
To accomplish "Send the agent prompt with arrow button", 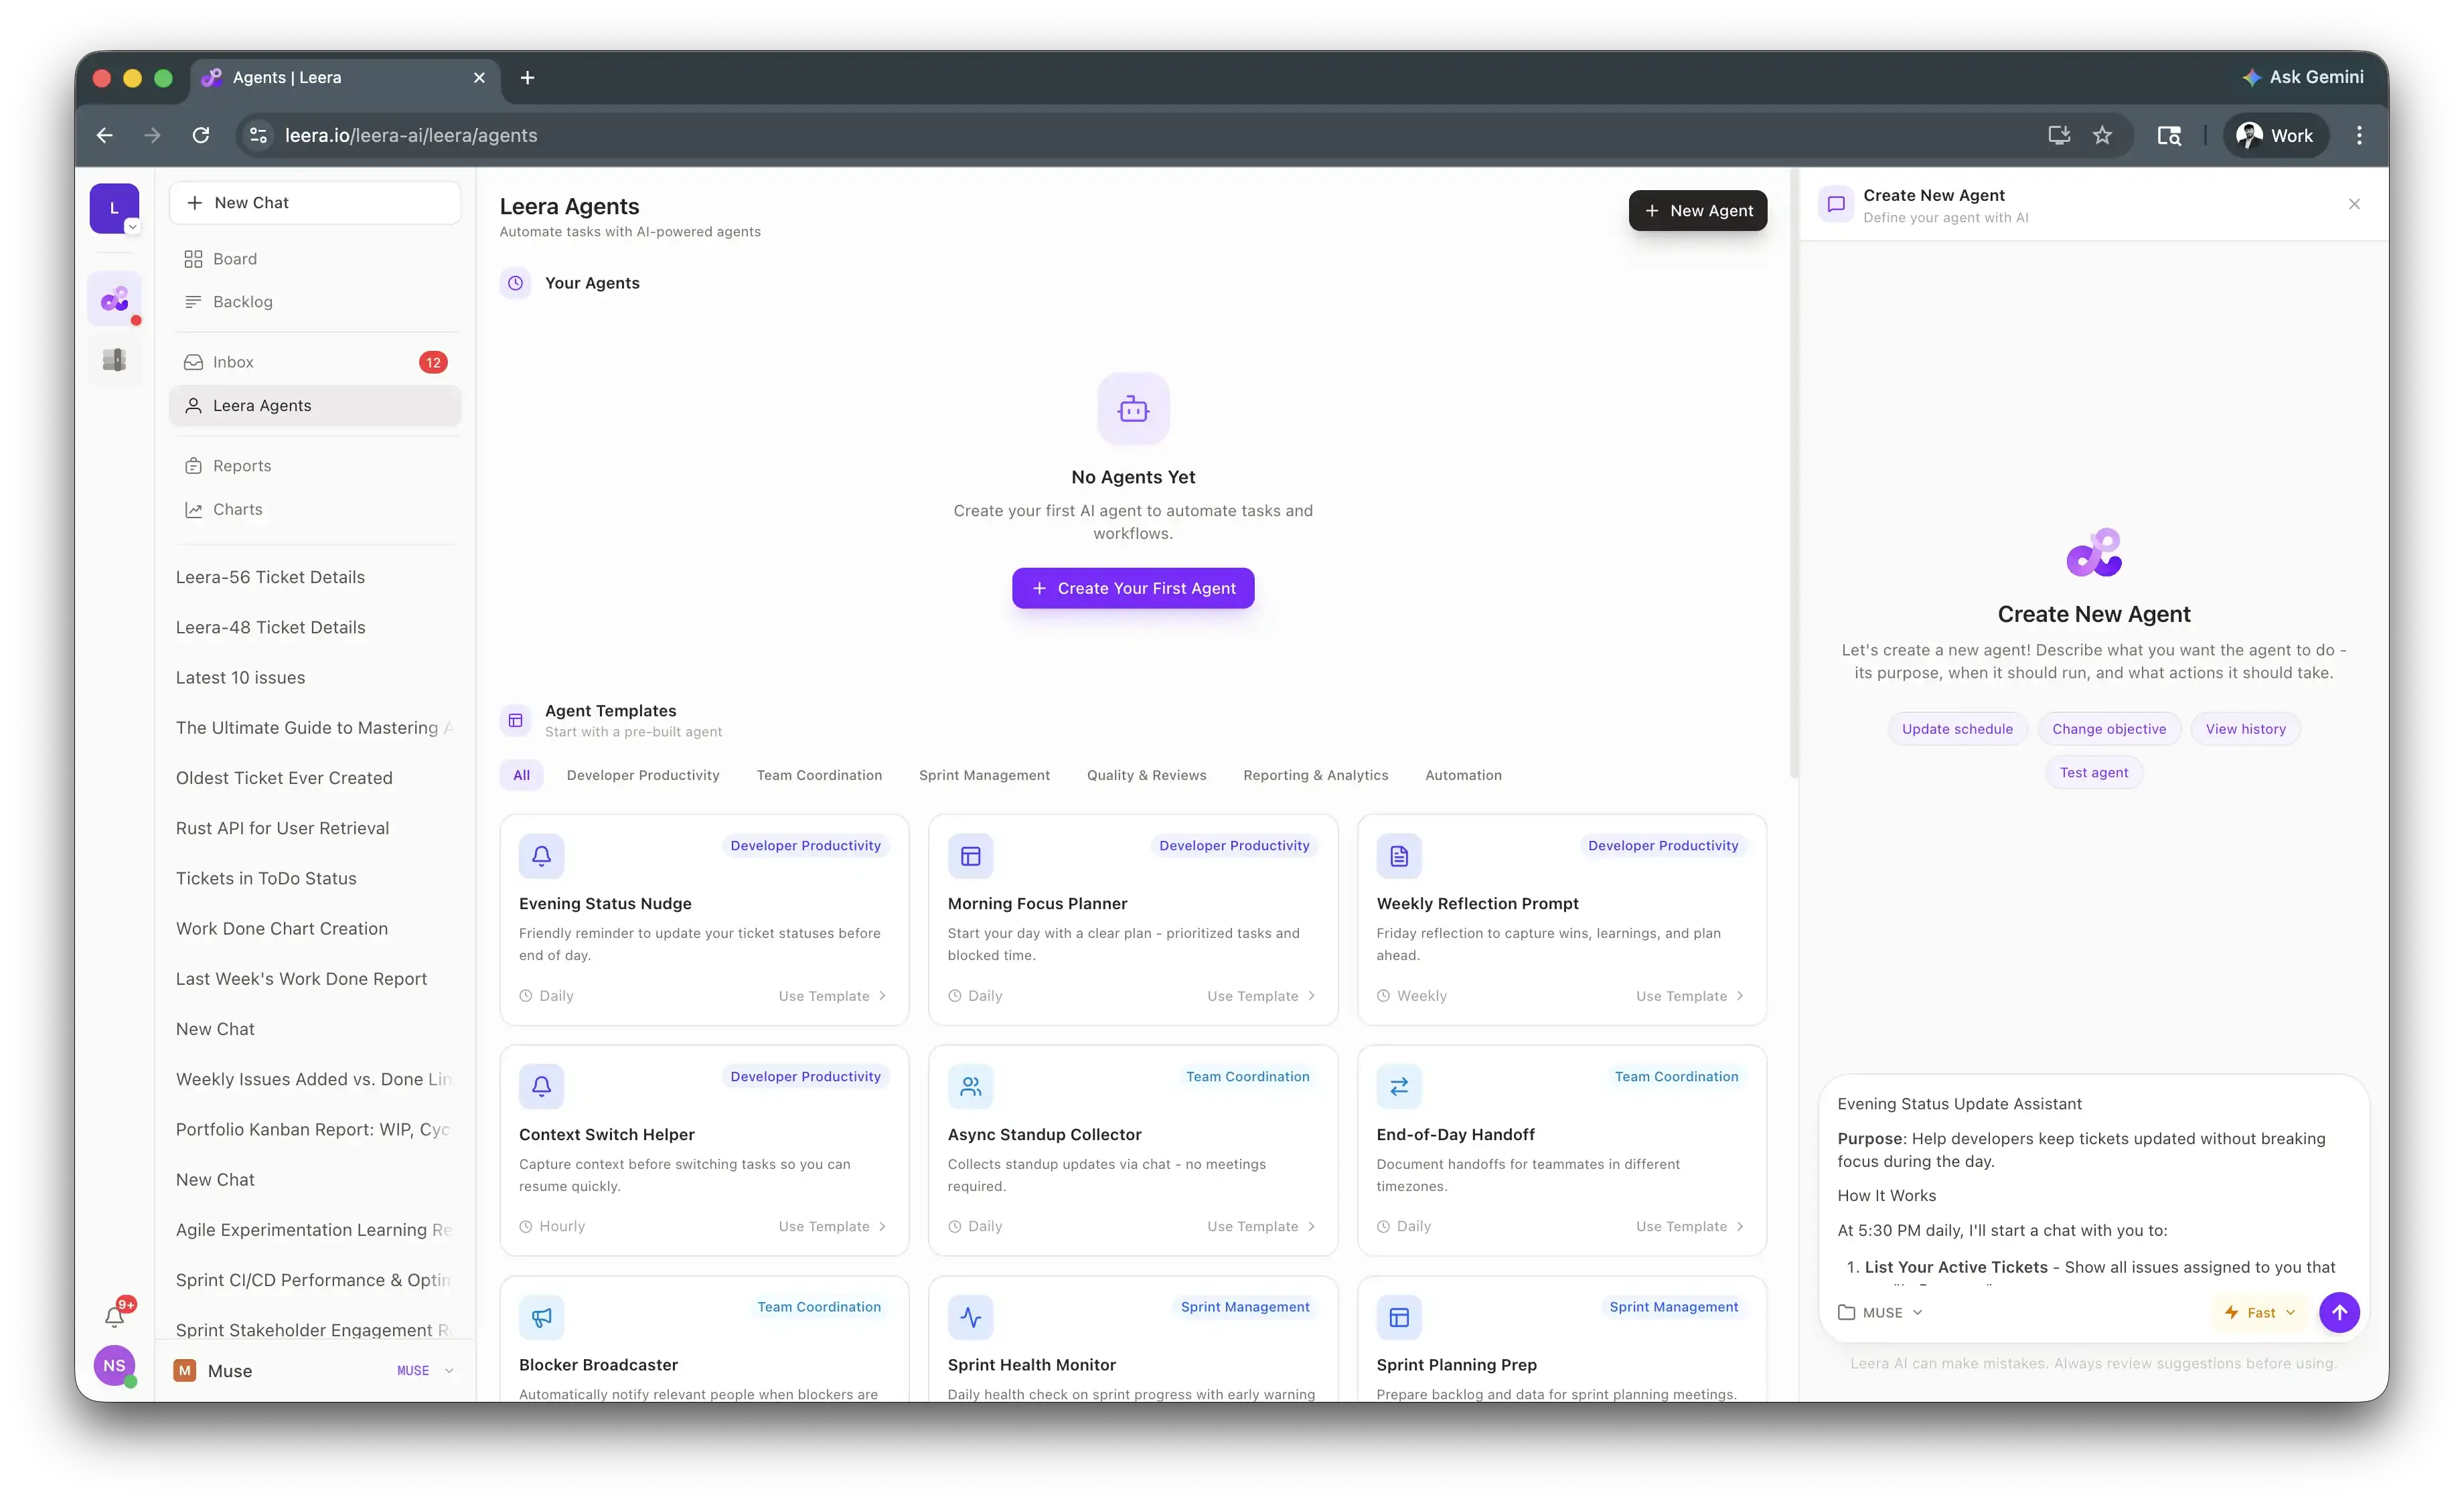I will [2339, 1312].
